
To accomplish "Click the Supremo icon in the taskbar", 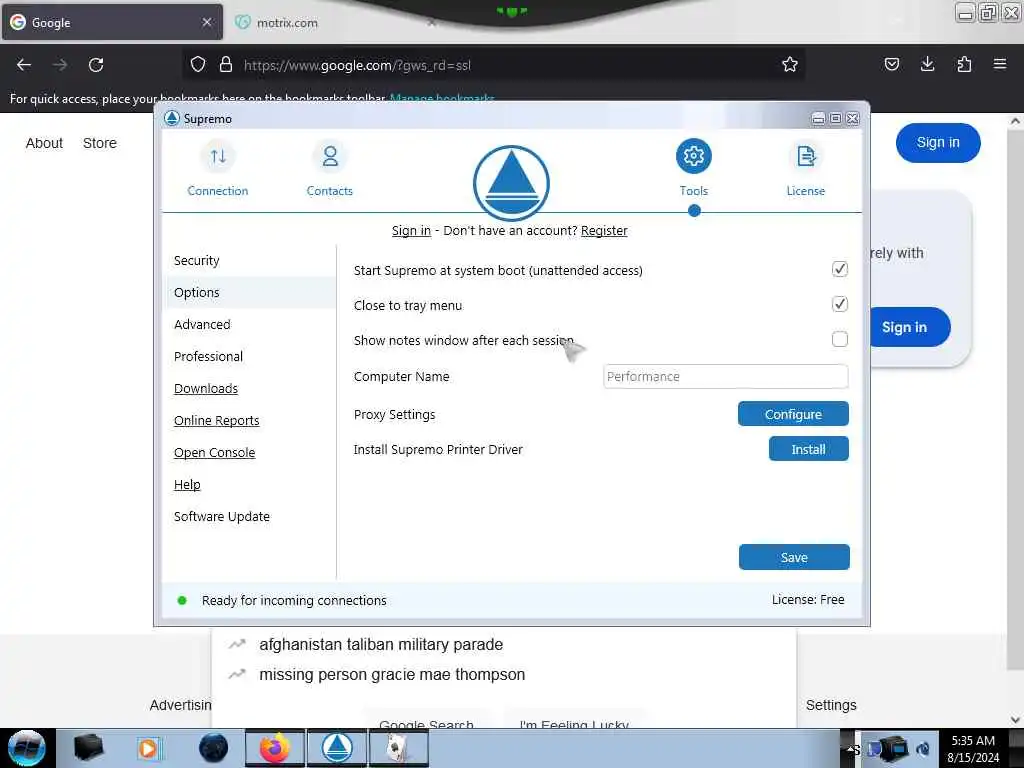I will [336, 748].
